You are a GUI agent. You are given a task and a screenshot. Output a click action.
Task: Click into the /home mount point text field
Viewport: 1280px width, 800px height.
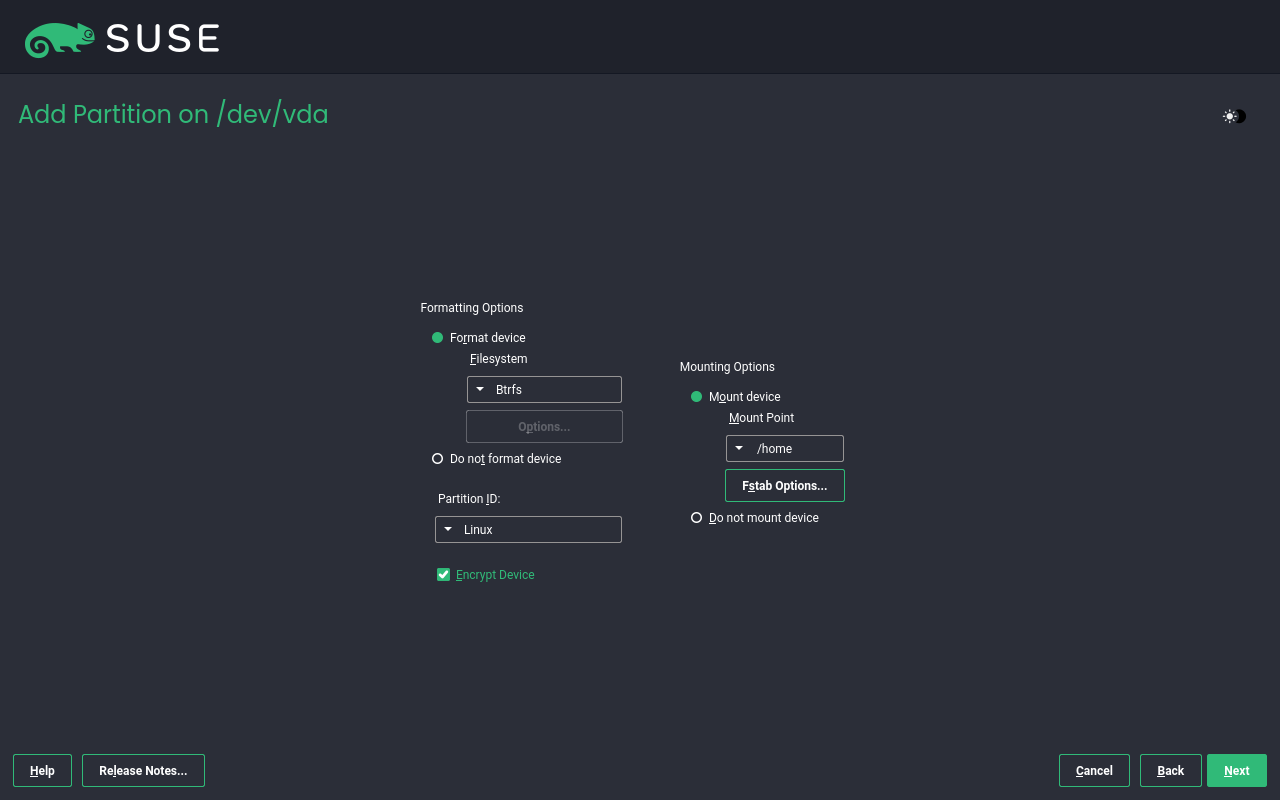[796, 449]
